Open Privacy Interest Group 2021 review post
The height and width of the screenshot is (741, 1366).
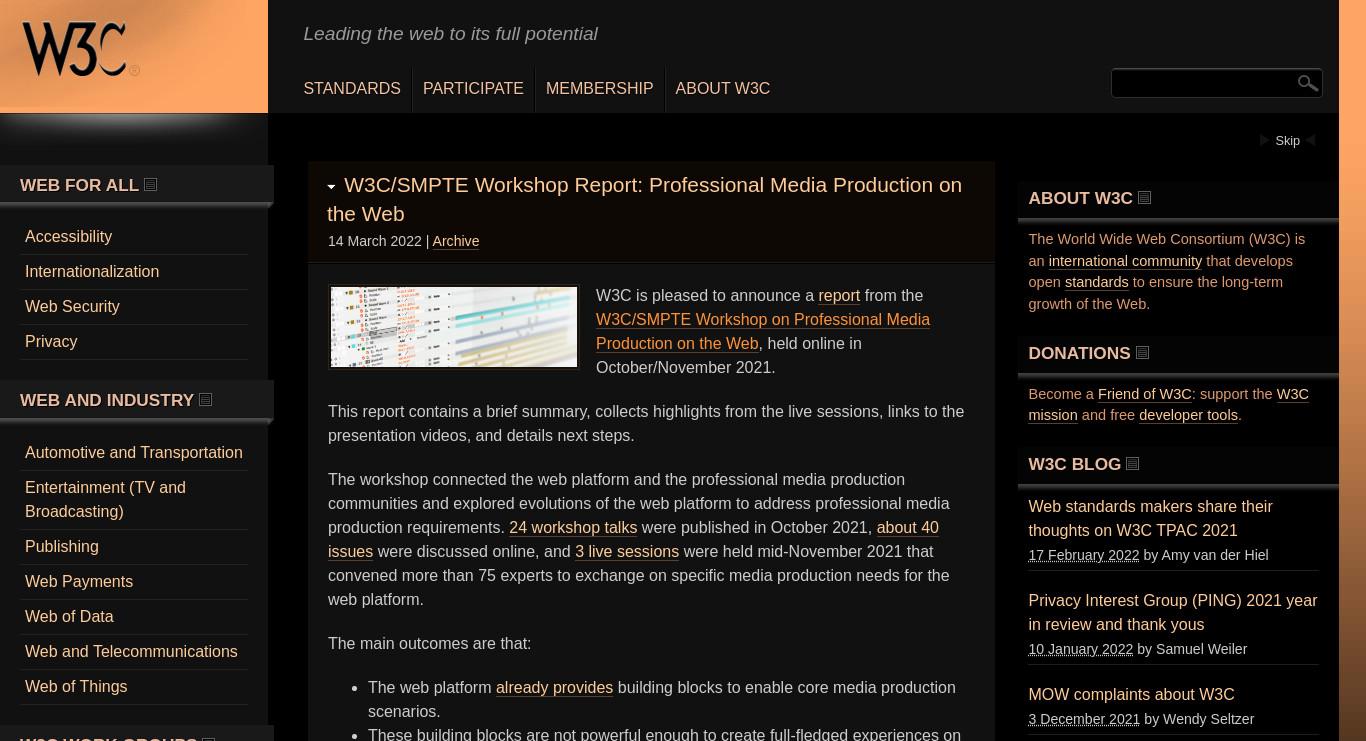pyautogui.click(x=1172, y=612)
